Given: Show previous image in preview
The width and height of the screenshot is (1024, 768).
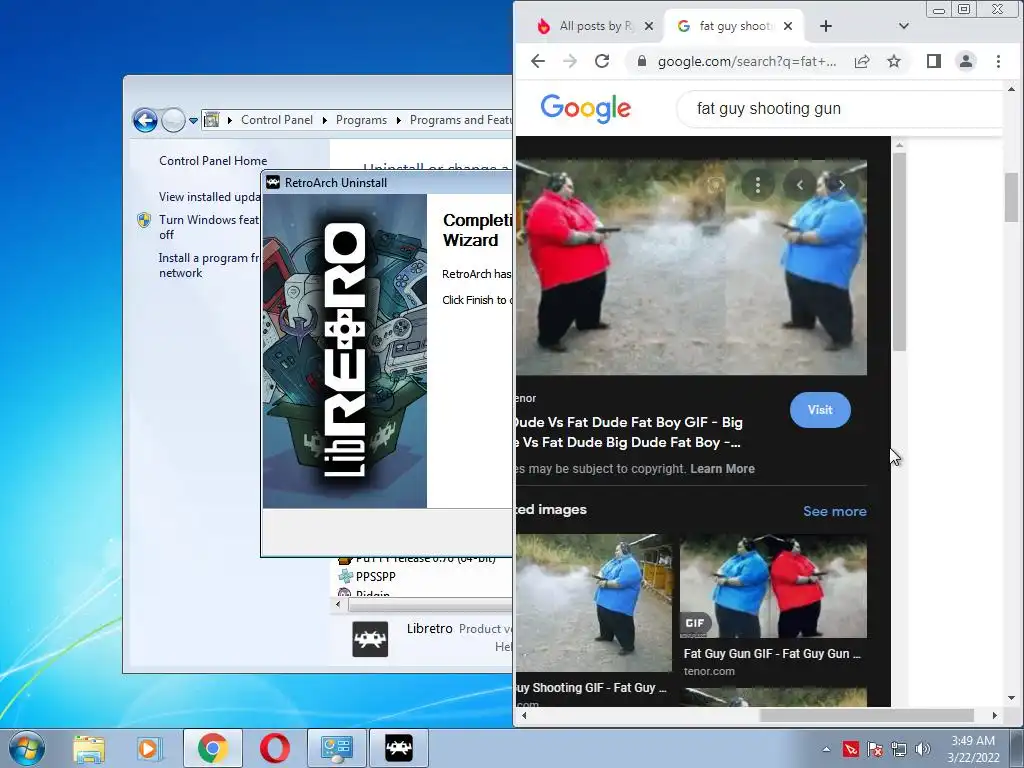Looking at the screenshot, I should tap(799, 185).
